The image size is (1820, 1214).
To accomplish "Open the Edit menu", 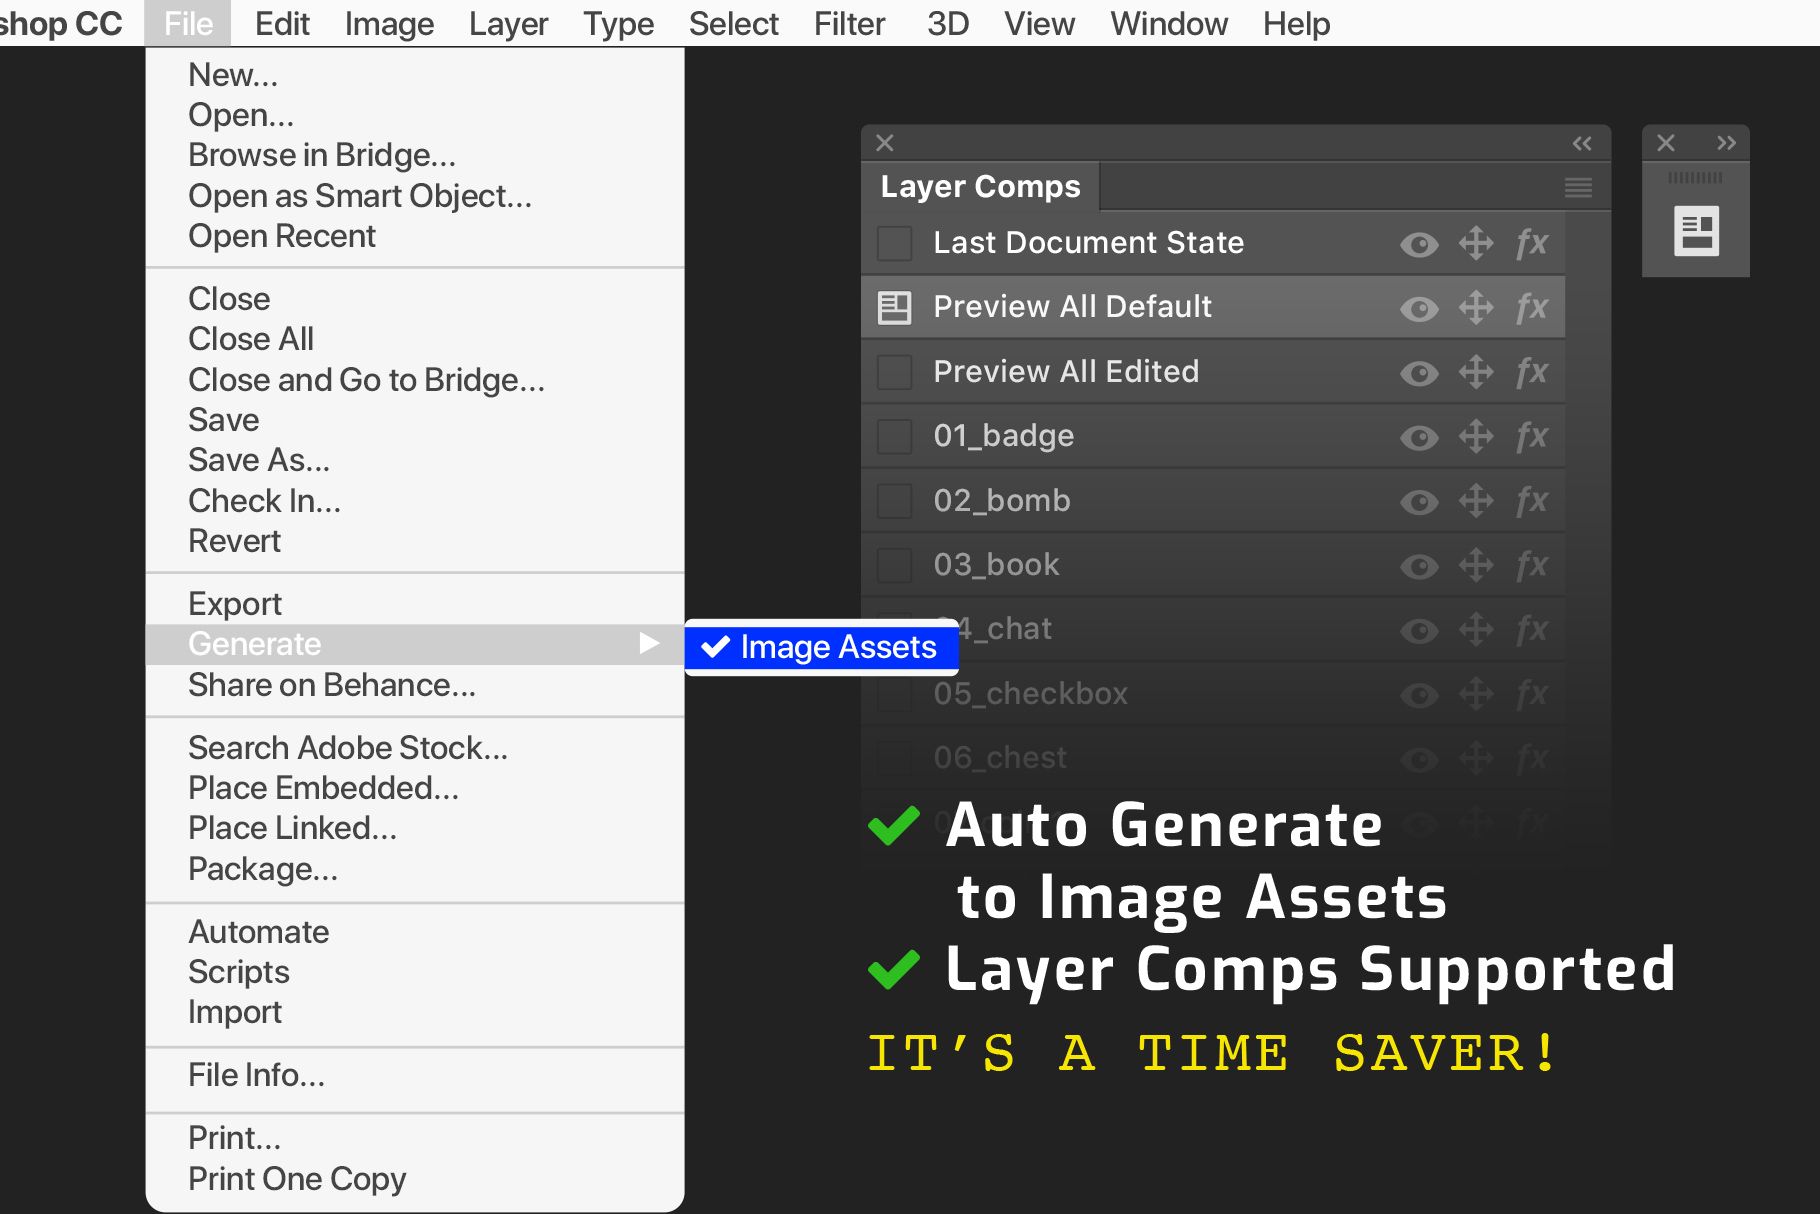I will (x=282, y=23).
